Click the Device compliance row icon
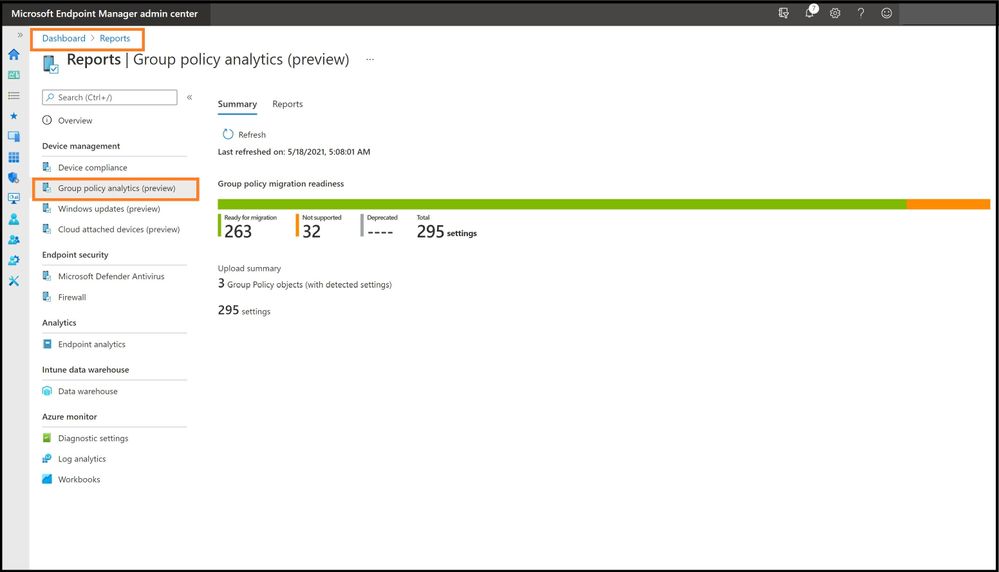This screenshot has width=999, height=572. [47, 168]
